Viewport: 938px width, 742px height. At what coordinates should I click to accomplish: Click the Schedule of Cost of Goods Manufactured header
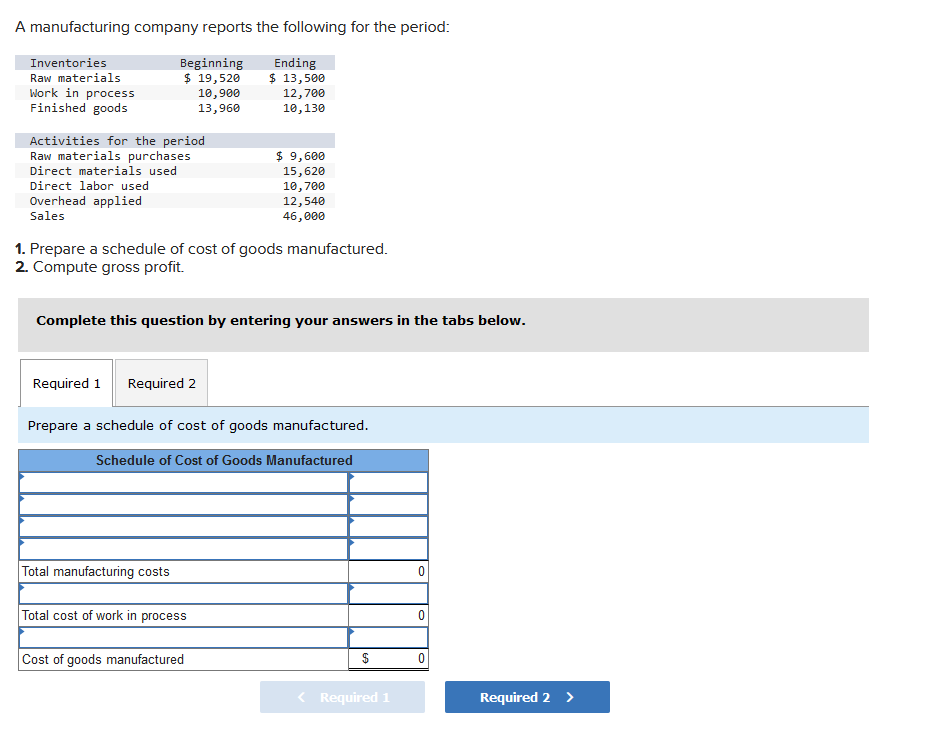(x=224, y=460)
